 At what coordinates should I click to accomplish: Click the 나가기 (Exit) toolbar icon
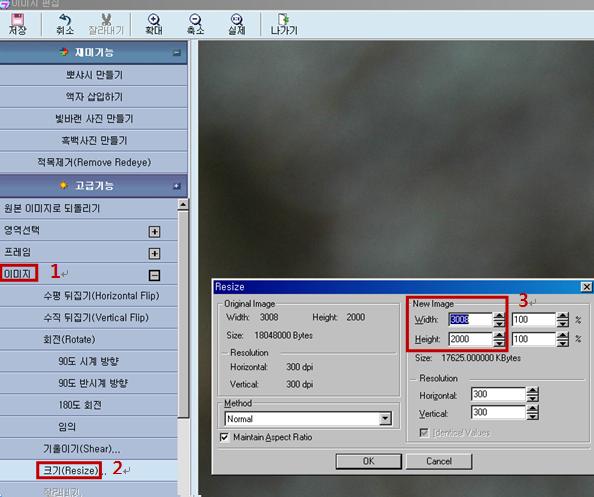283,19
